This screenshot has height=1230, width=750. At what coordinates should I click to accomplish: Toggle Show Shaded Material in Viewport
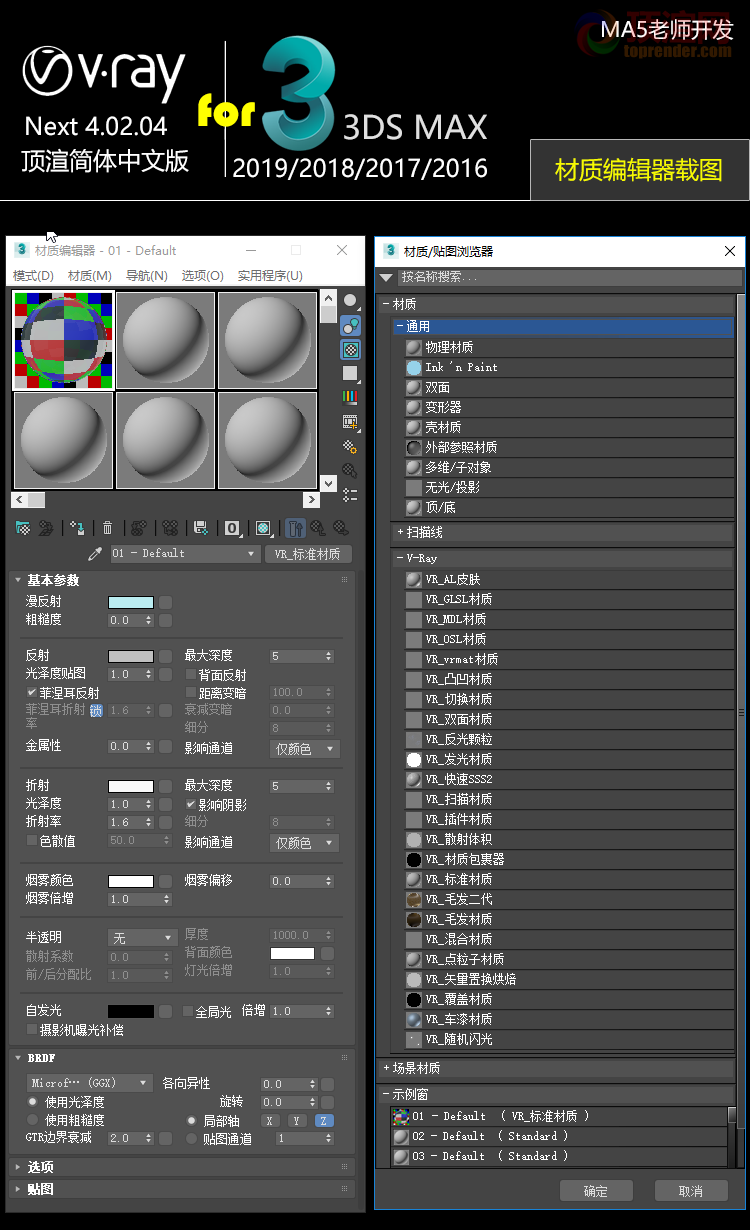click(x=263, y=527)
